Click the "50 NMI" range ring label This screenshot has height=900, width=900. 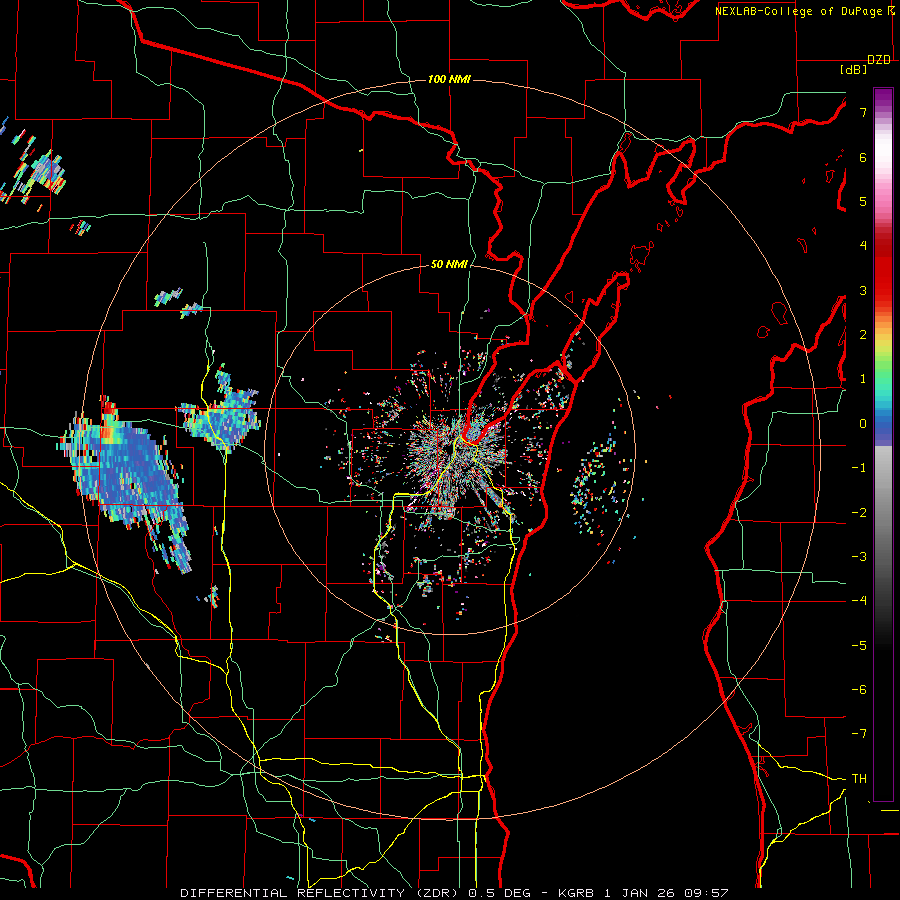tap(449, 265)
